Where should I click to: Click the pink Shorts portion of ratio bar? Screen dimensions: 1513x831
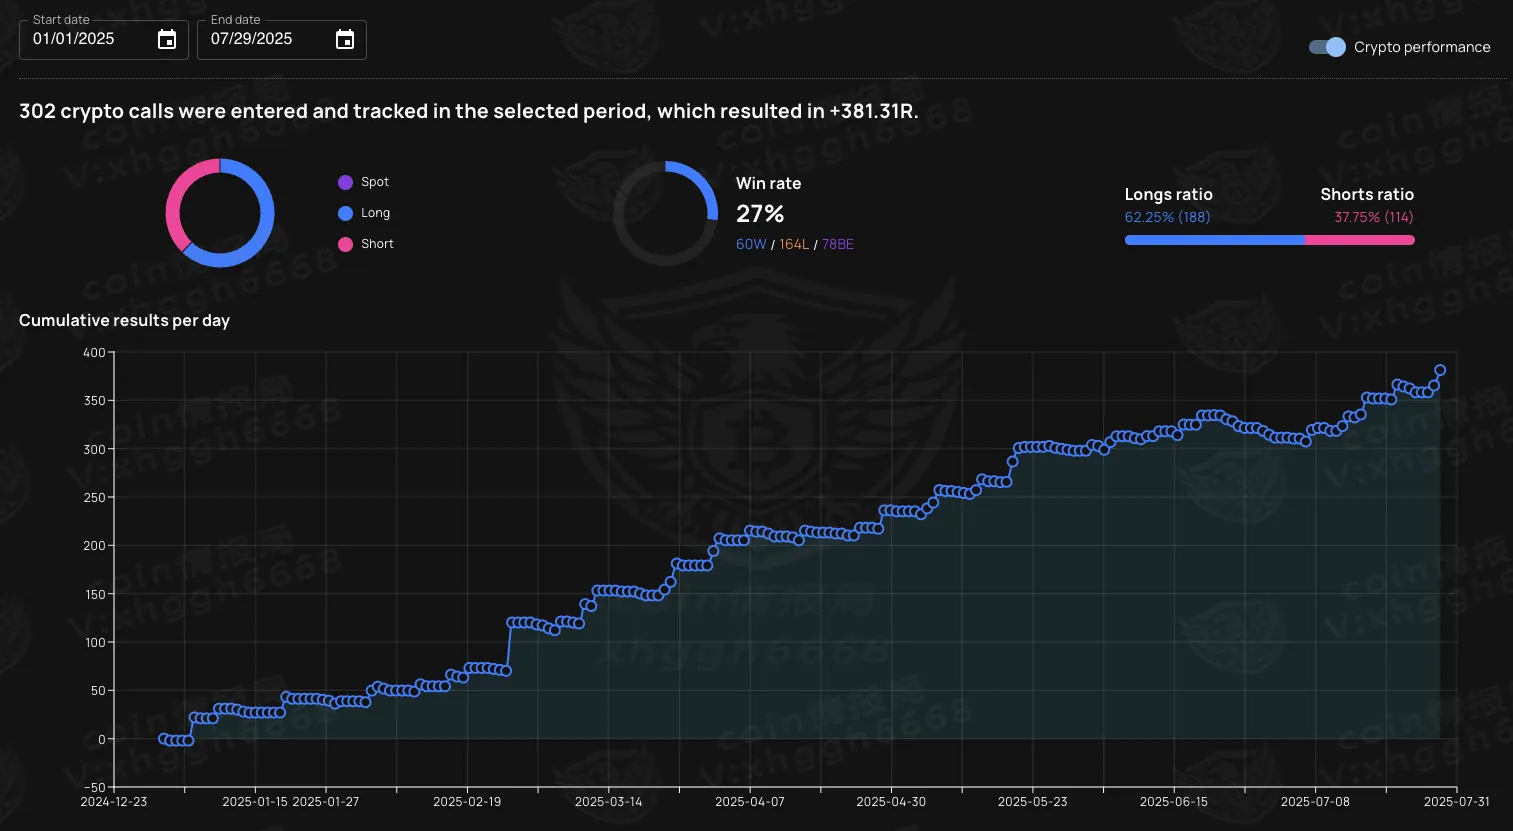click(x=1359, y=240)
